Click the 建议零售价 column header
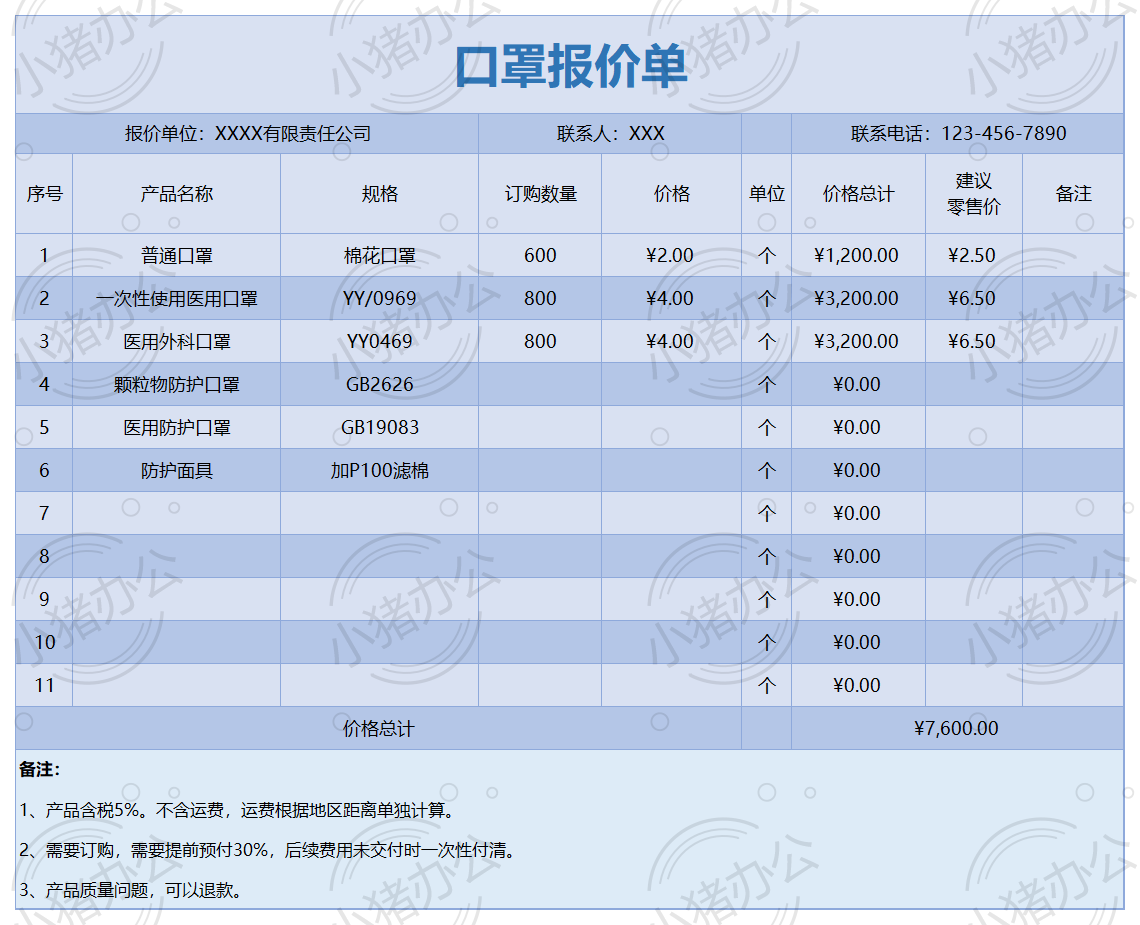1140x925 pixels. pyautogui.click(x=974, y=193)
